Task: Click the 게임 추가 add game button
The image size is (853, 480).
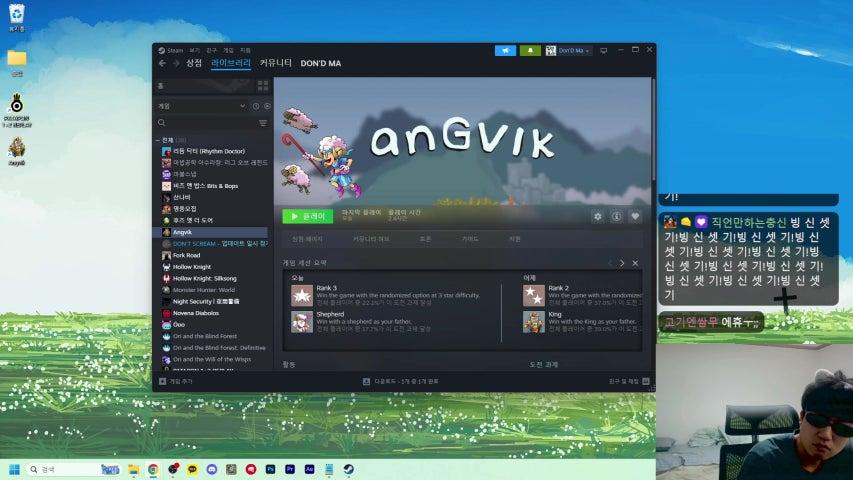Action: [x=176, y=381]
